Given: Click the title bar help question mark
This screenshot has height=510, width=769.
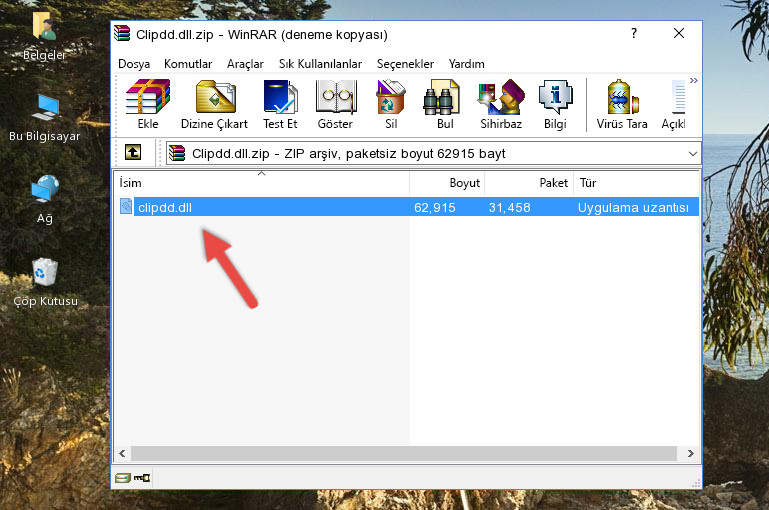Looking at the screenshot, I should tap(634, 33).
